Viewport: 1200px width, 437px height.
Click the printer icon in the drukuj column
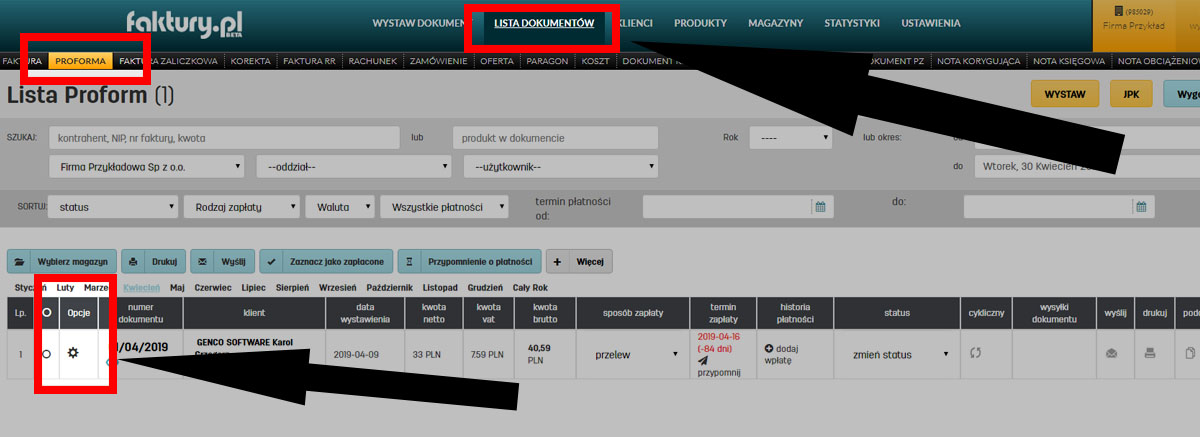coord(1150,354)
